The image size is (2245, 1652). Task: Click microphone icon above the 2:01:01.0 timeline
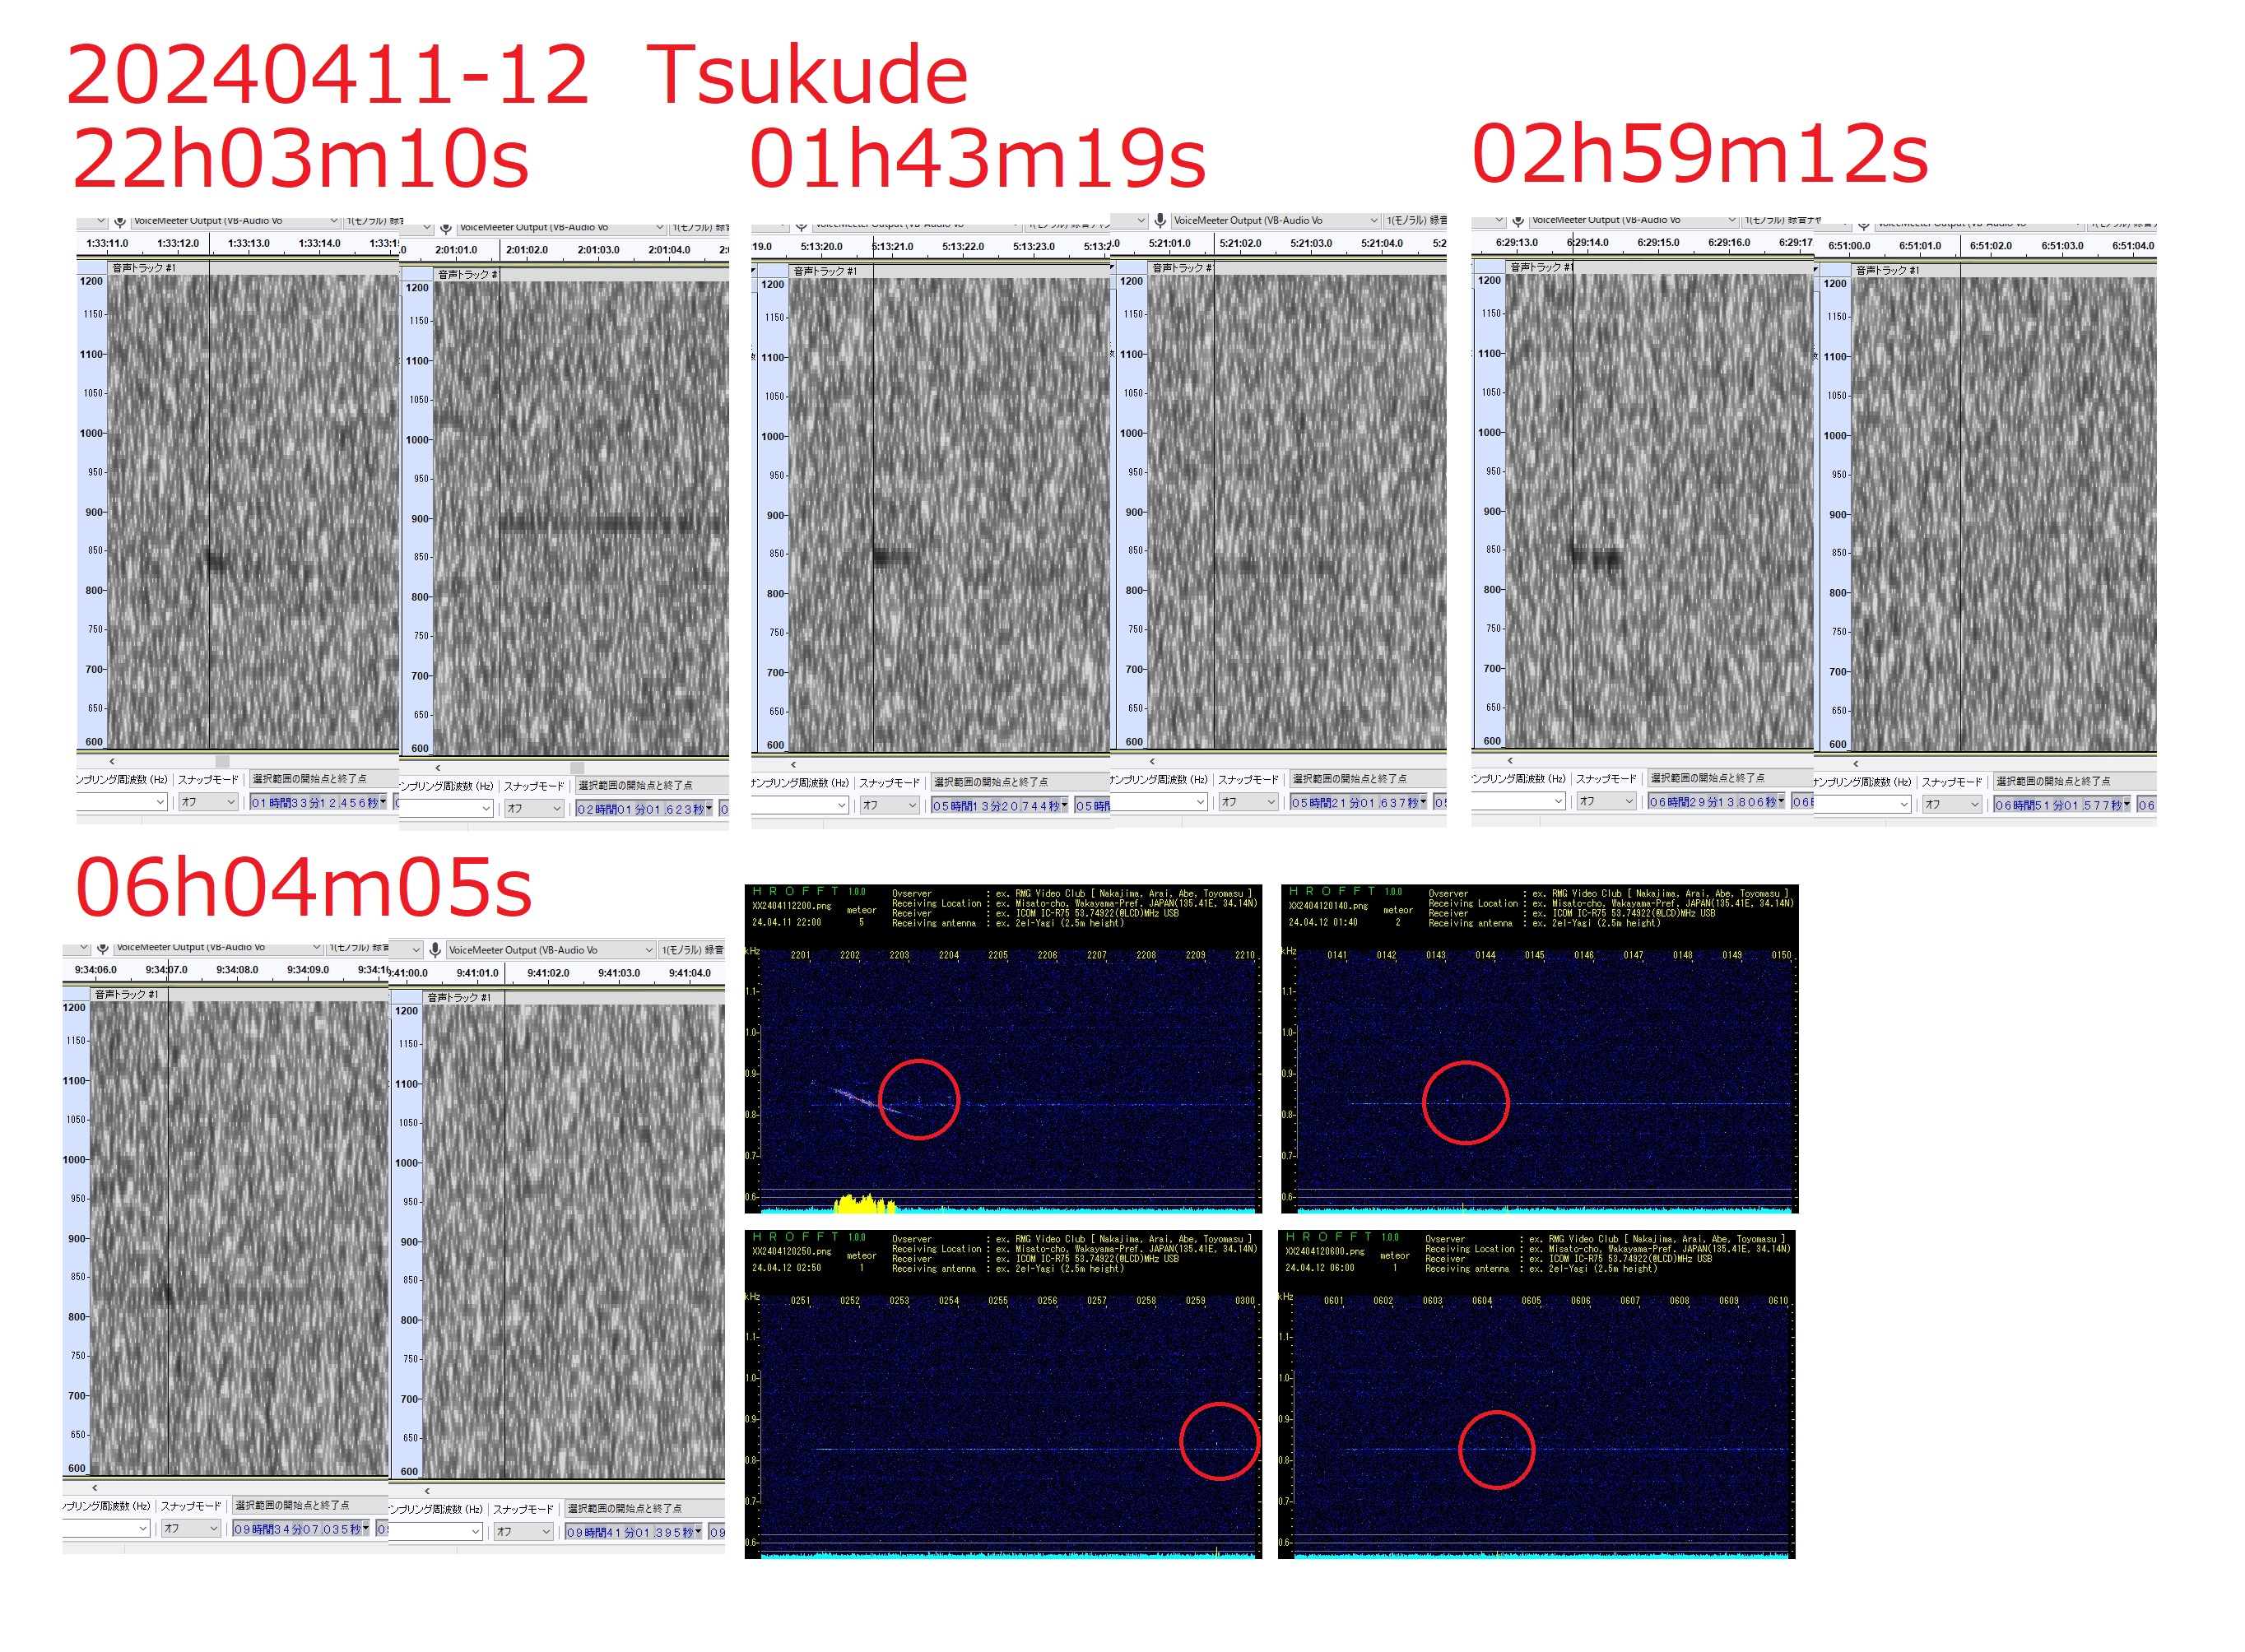pos(446,229)
